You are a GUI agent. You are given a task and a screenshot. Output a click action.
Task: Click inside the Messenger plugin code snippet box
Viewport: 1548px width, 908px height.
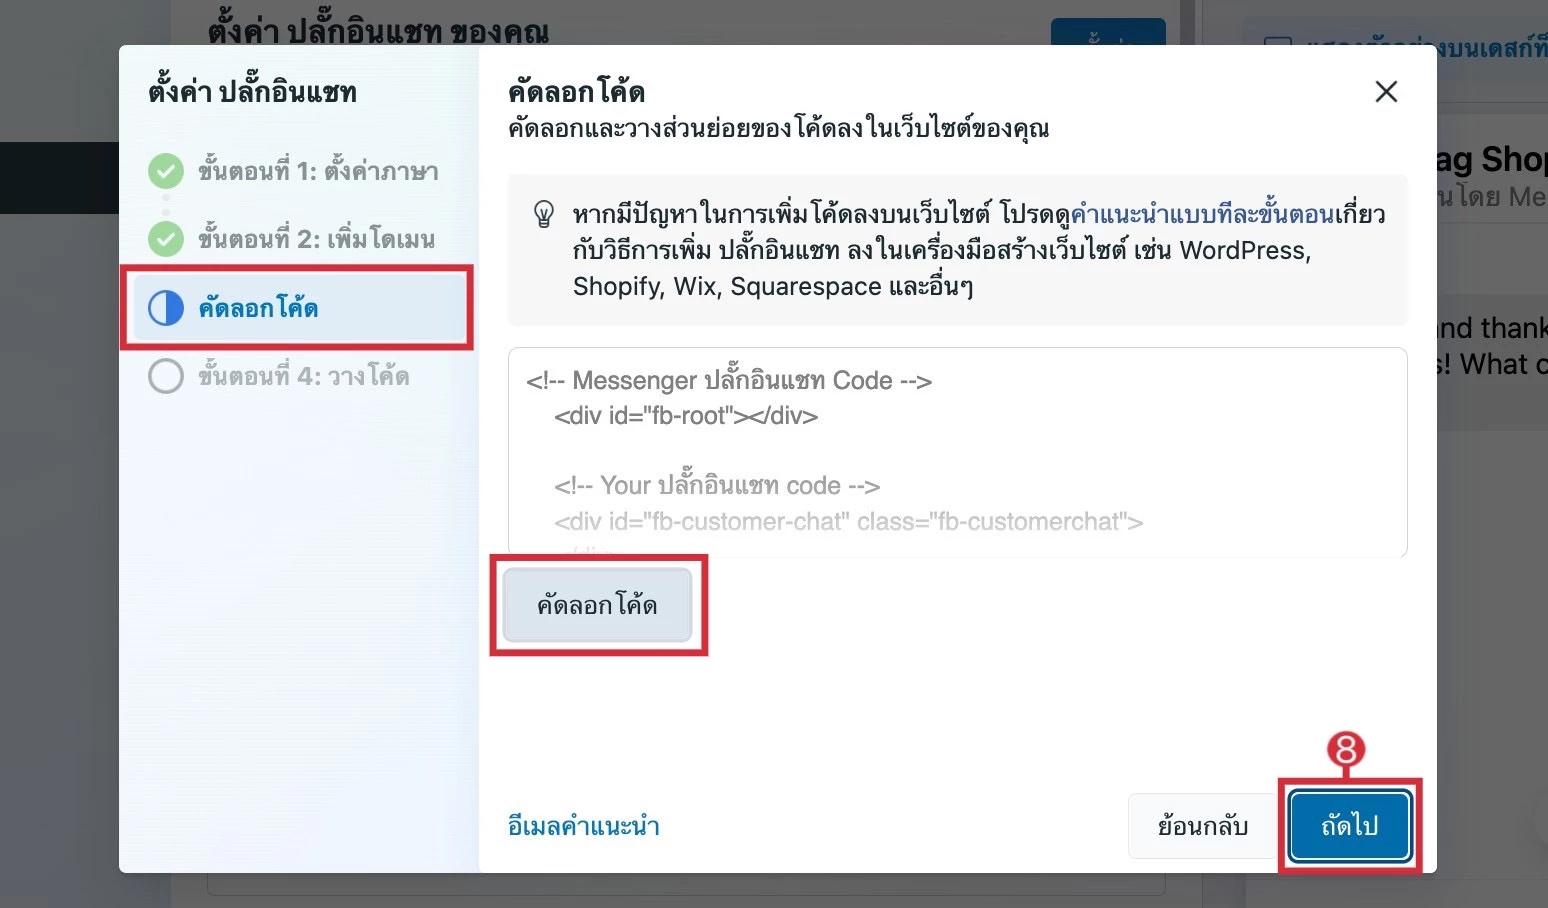tap(955, 450)
